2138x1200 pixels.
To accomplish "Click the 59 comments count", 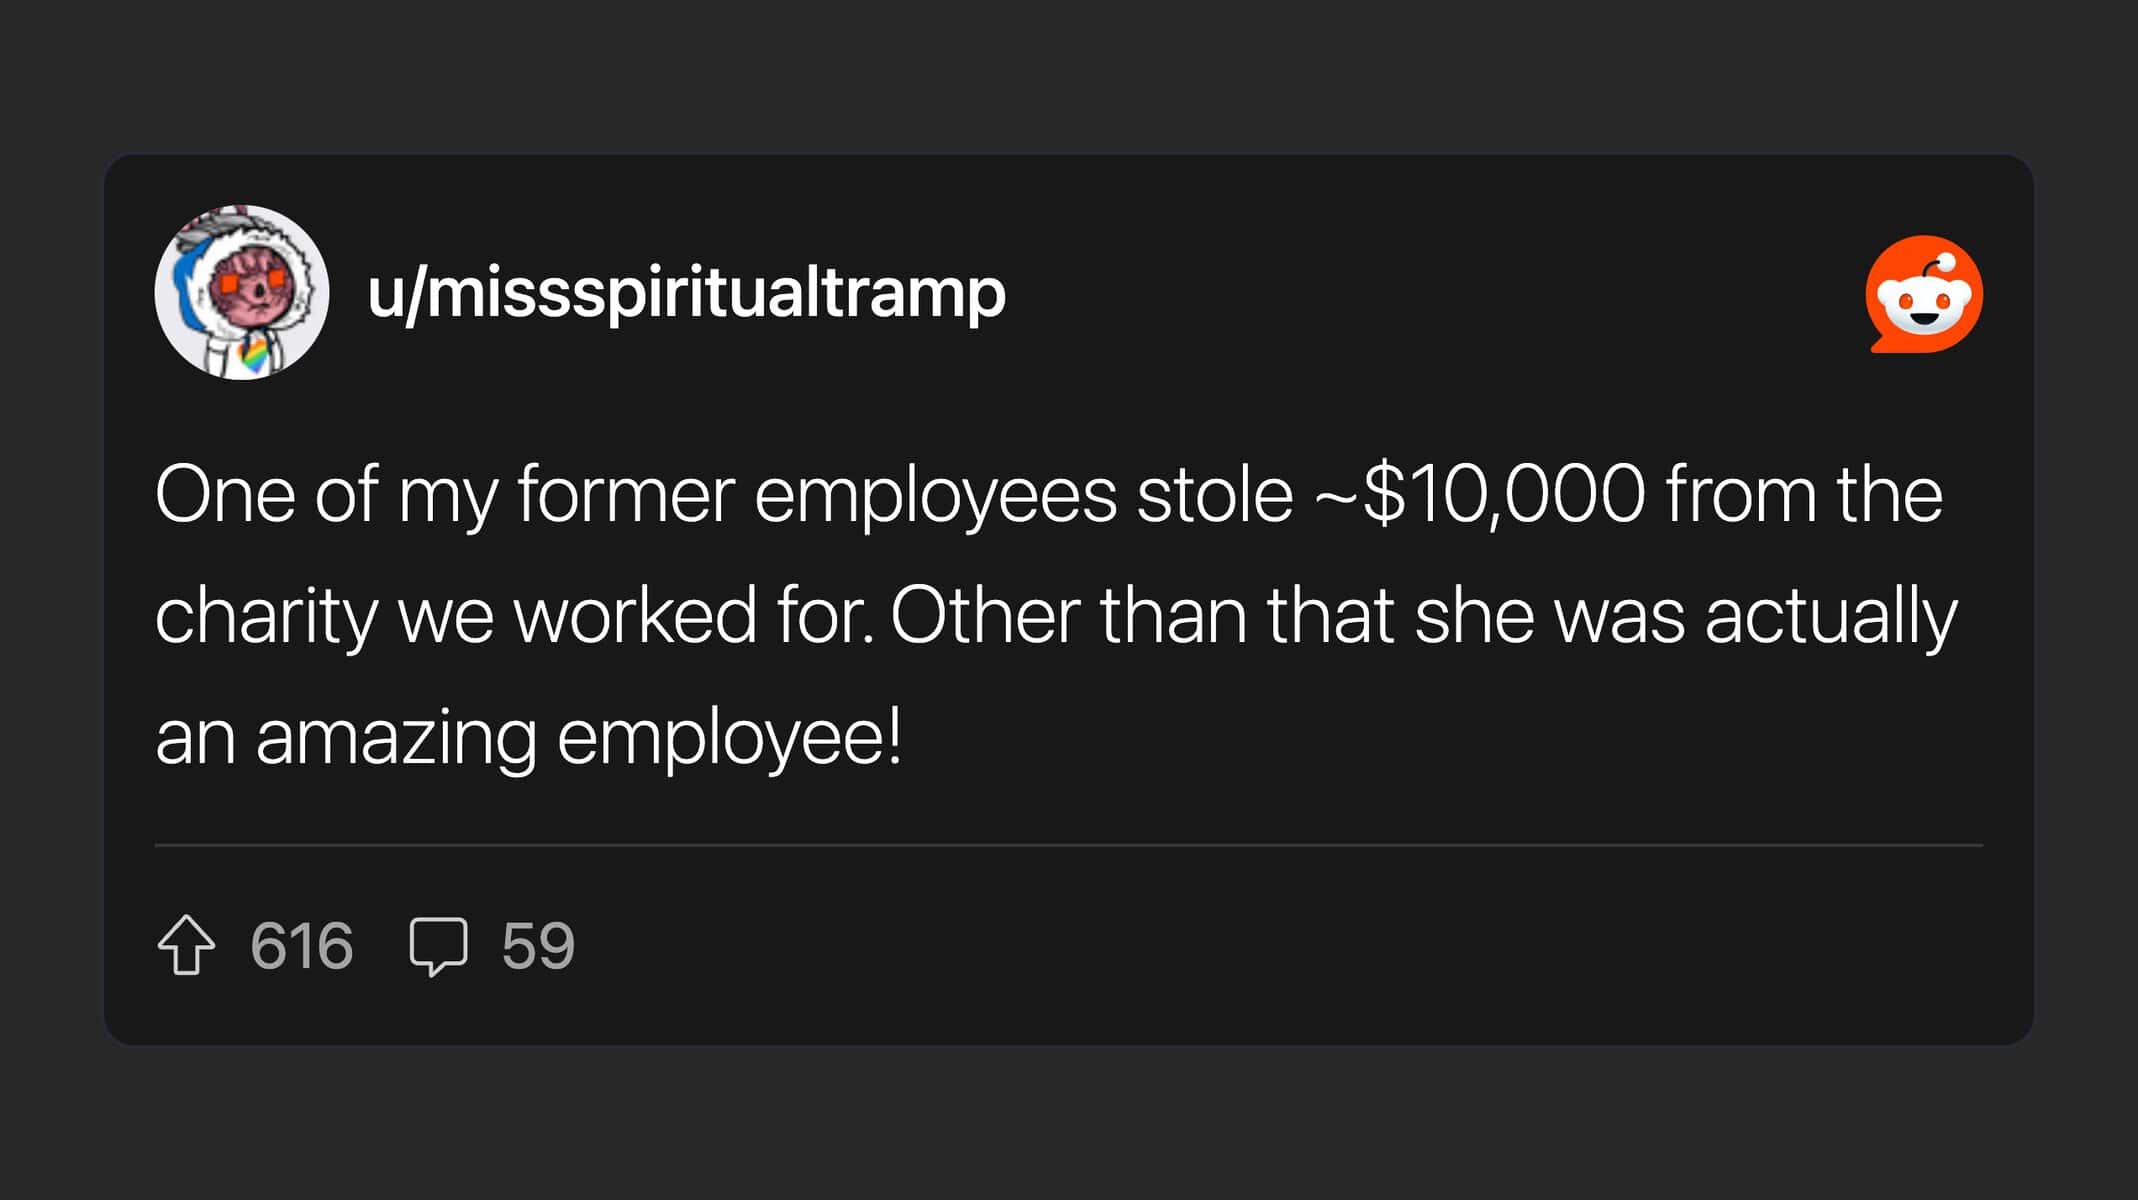I will point(538,945).
